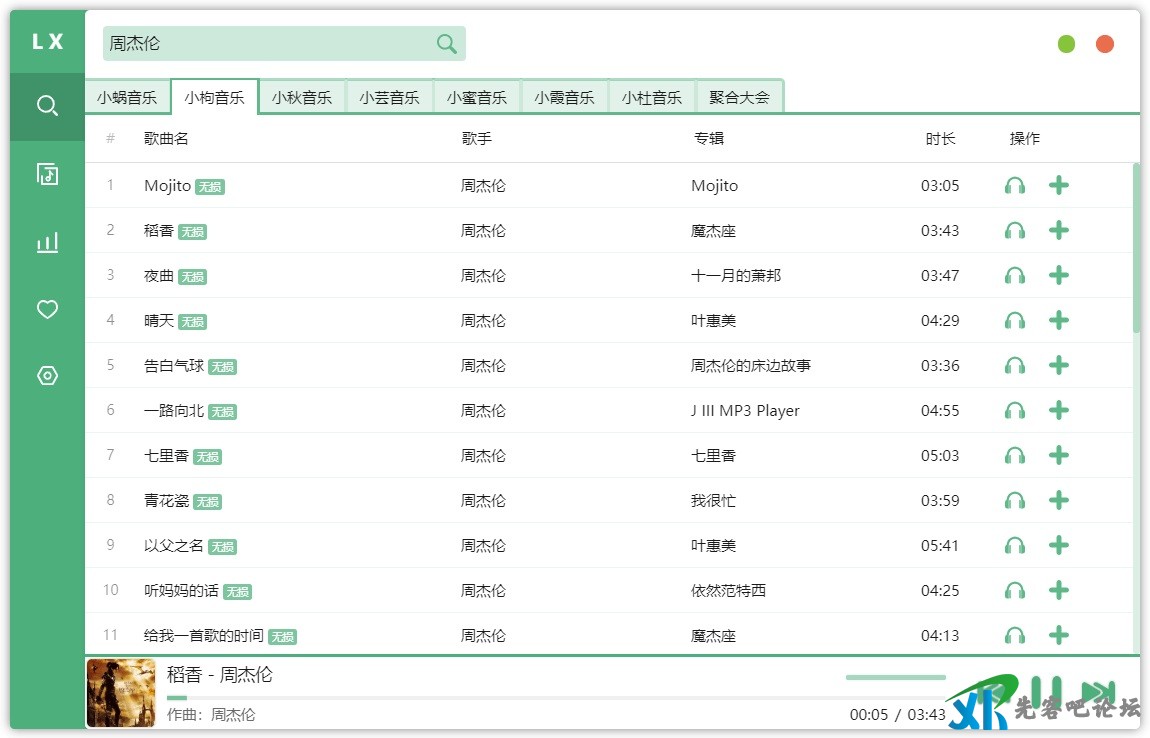The width and height of the screenshot is (1150, 738).
Task: Click the magnifier icon in search box
Action: point(446,43)
